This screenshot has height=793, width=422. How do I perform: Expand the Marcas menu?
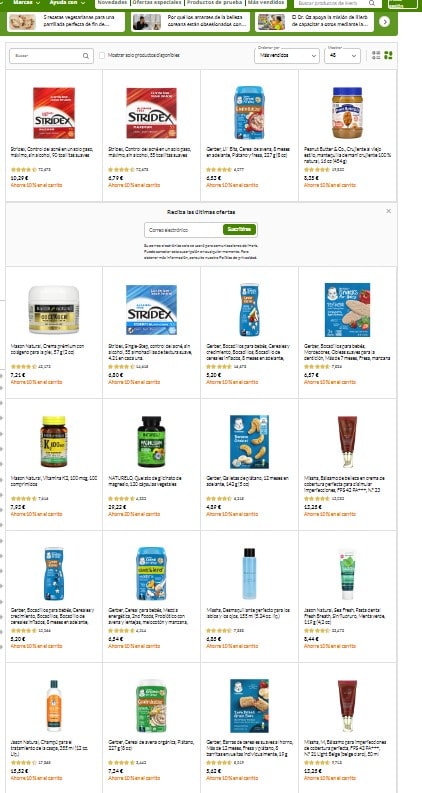pyautogui.click(x=26, y=3)
